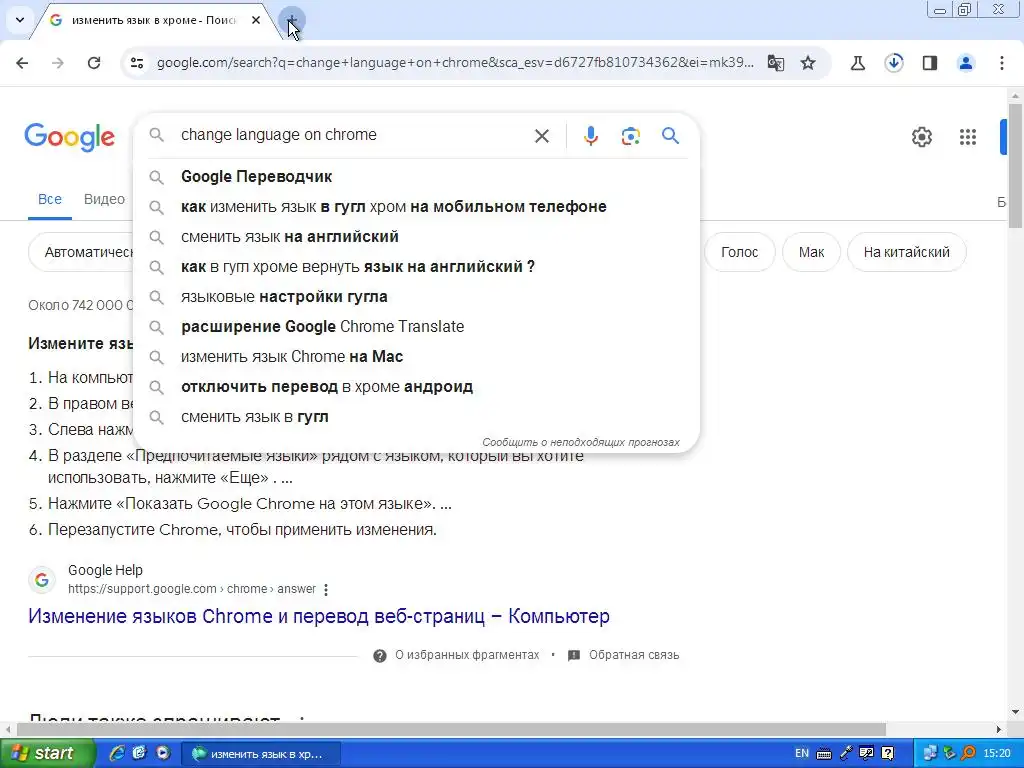The width and height of the screenshot is (1024, 768).
Task: Toggle the side panel
Action: [x=929, y=63]
